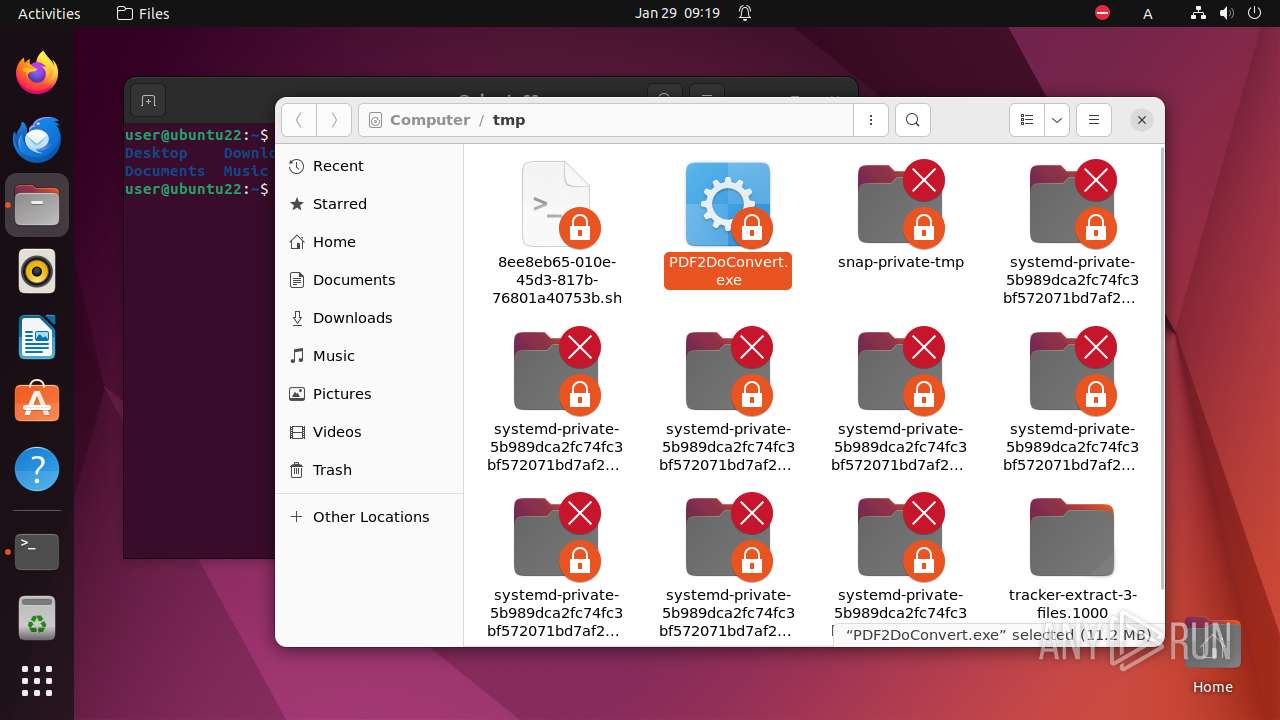Open Other Locations in the sidebar

[369, 517]
